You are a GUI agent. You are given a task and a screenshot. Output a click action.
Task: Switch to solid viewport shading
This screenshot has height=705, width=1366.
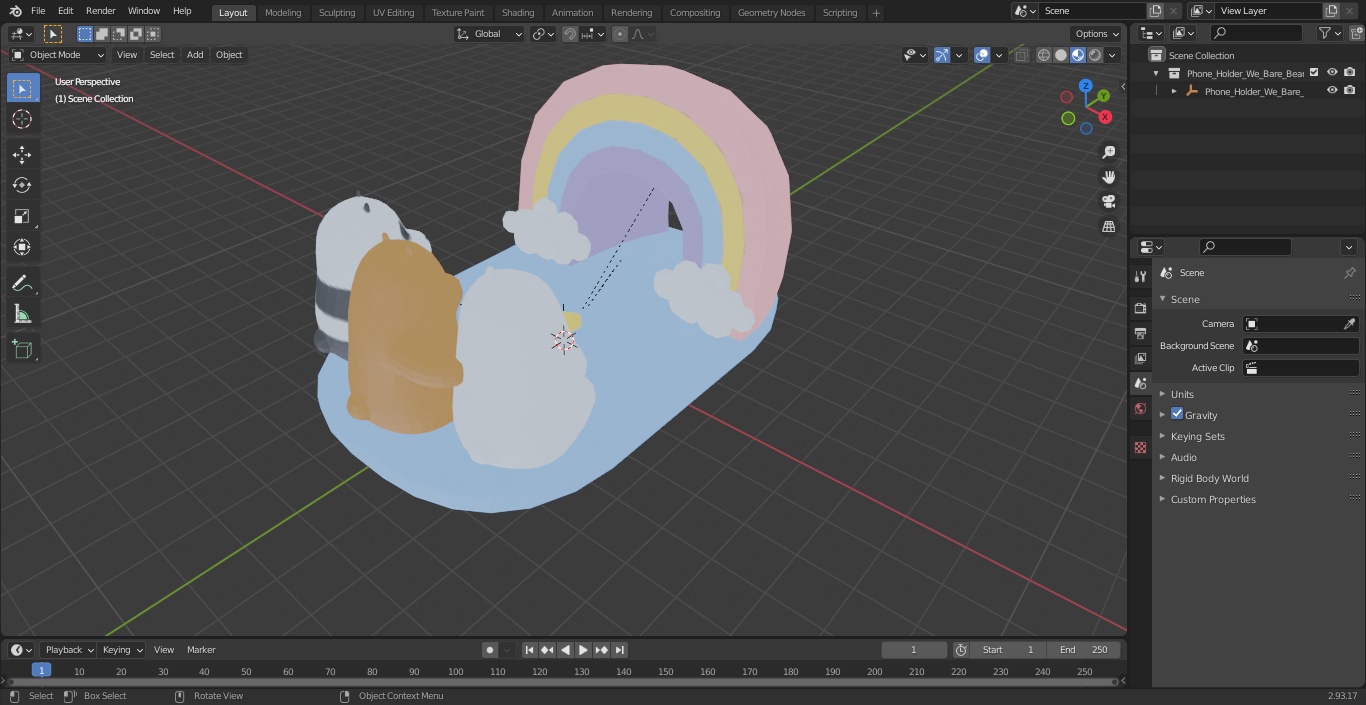tap(1061, 55)
